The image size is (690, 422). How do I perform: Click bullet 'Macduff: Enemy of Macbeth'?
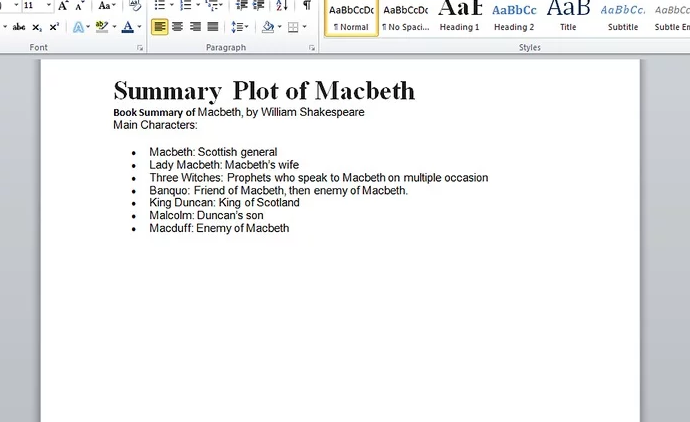[219, 228]
